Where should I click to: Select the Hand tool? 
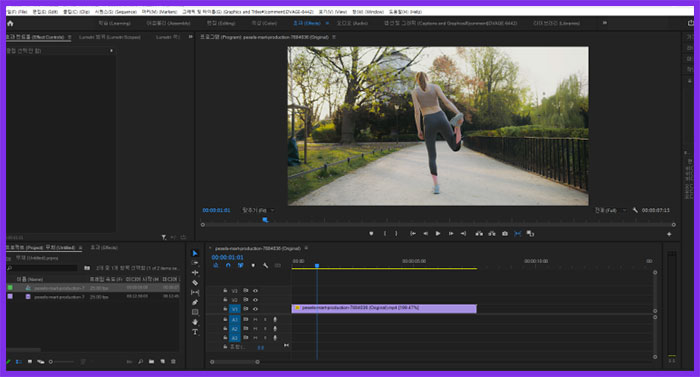pos(195,322)
